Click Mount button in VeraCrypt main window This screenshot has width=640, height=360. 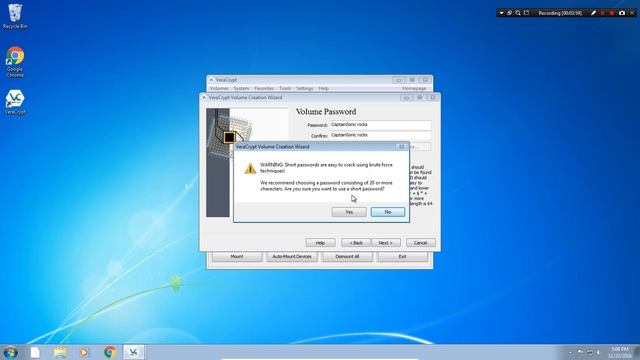[x=237, y=256]
